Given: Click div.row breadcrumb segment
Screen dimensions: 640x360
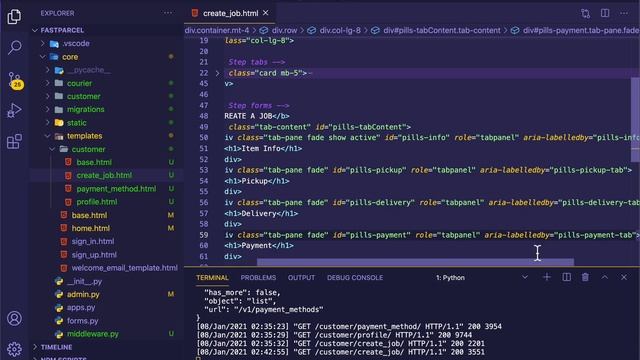Looking at the screenshot, I should pyautogui.click(x=284, y=31).
